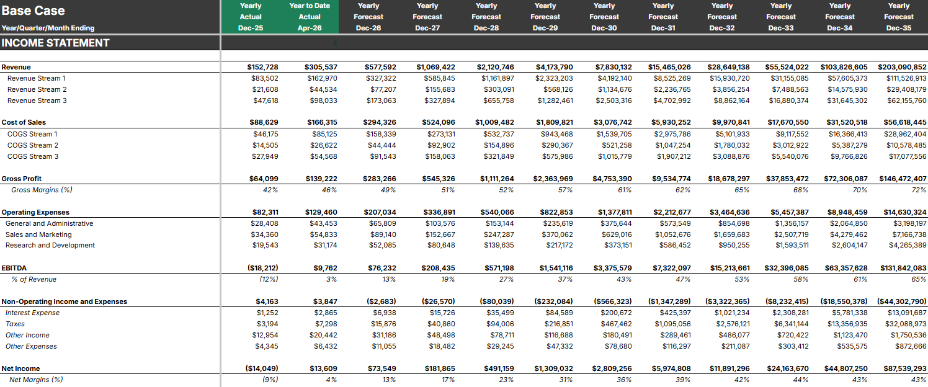
Task: Select Dec-25 Cost of Sales cell $88,629
Action: pos(265,122)
